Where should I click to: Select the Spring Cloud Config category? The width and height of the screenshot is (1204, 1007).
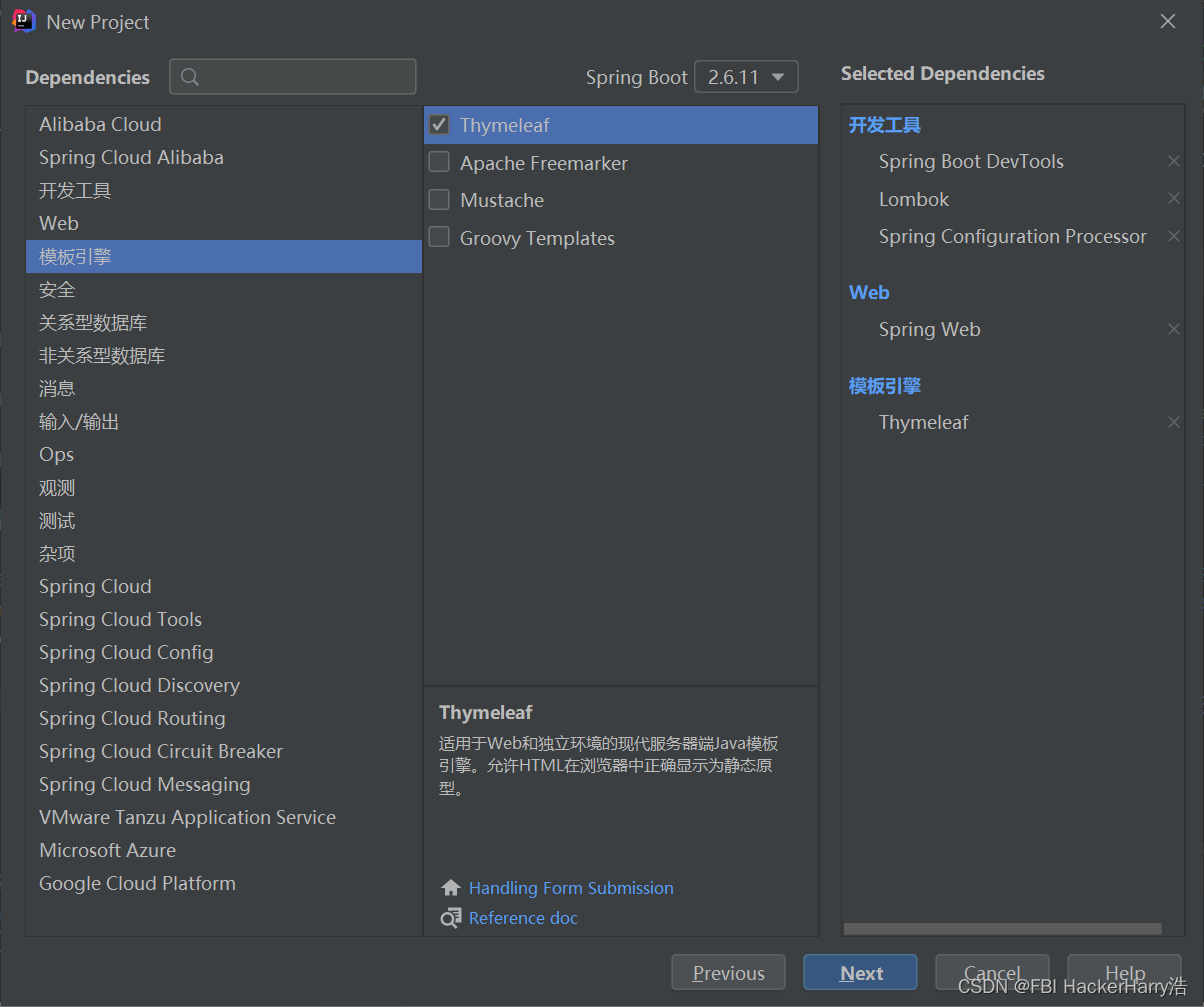[x=224, y=652]
